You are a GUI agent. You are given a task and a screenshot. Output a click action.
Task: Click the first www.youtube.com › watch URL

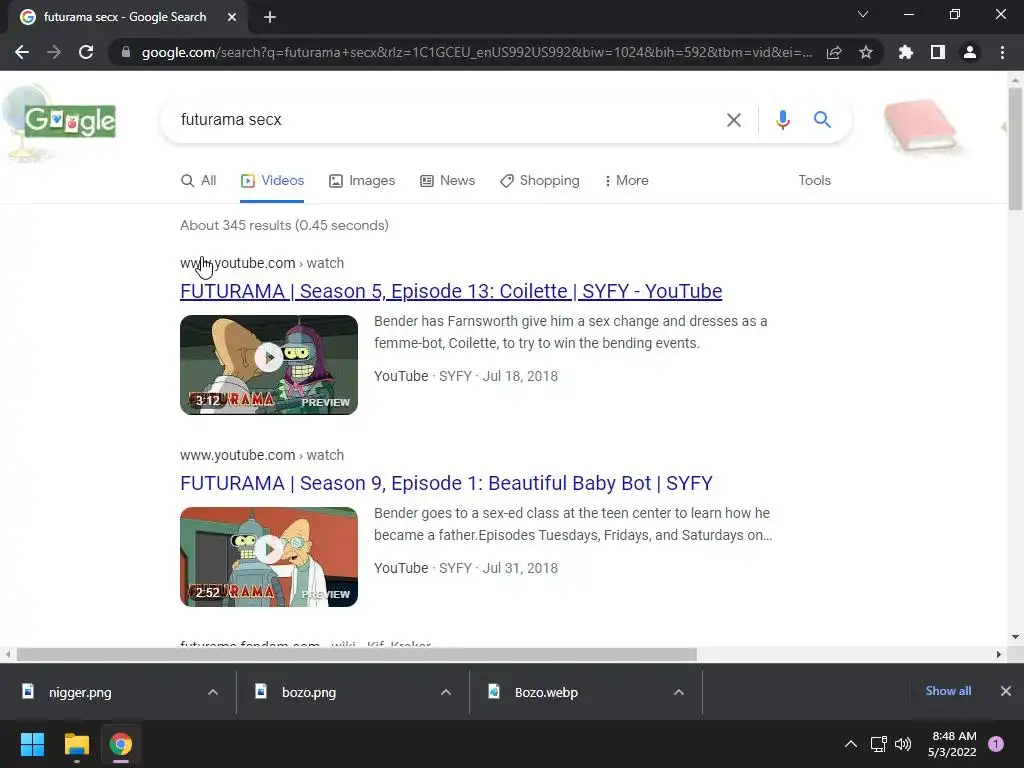coord(262,263)
